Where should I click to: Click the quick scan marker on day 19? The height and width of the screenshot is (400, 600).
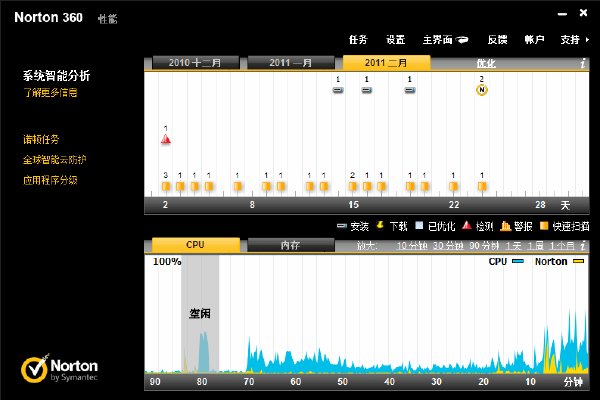tap(410, 186)
